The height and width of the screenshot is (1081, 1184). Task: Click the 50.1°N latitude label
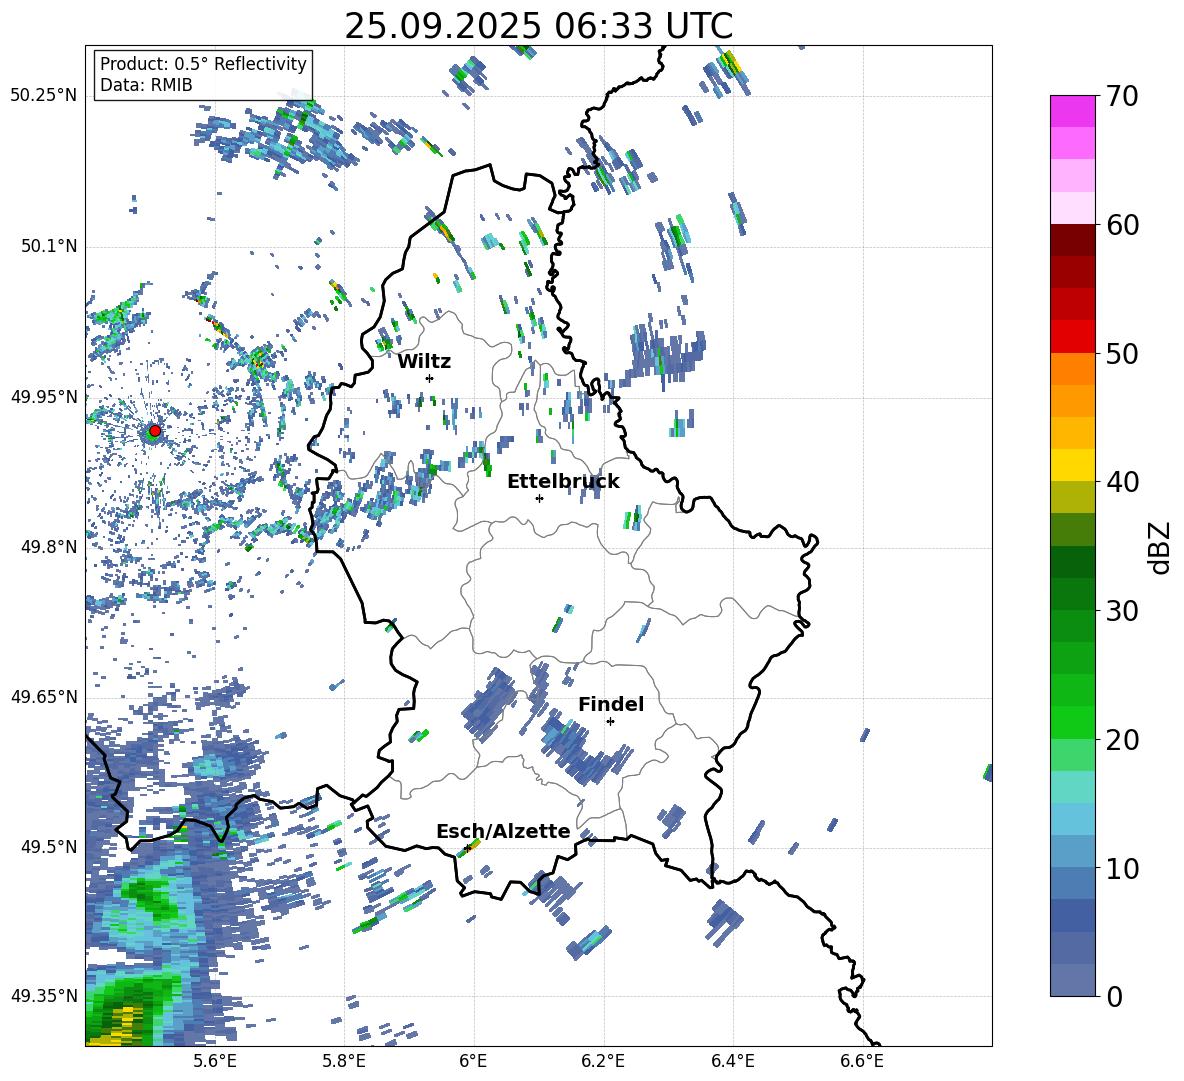[x=49, y=246]
